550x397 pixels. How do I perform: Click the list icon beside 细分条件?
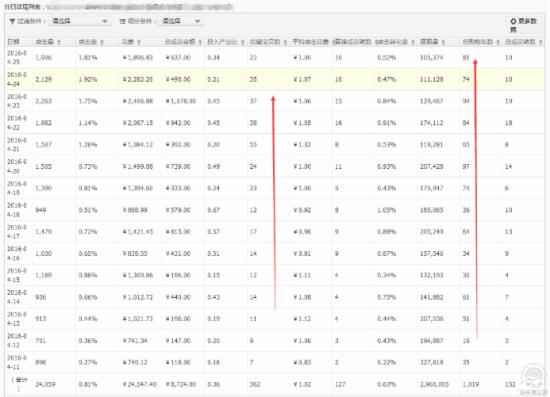point(122,21)
